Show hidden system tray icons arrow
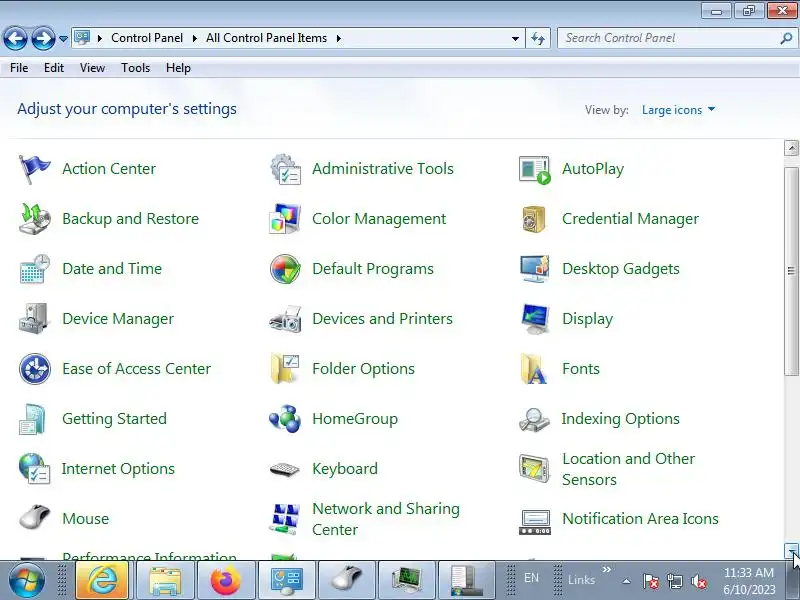The image size is (800, 600). pos(627,581)
